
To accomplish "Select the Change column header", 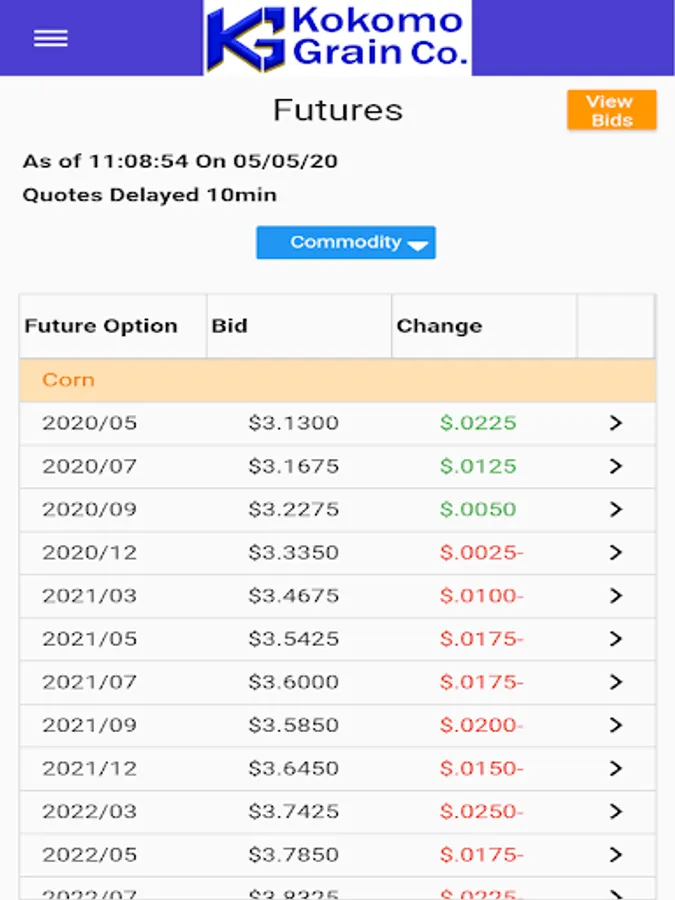I will pos(439,326).
